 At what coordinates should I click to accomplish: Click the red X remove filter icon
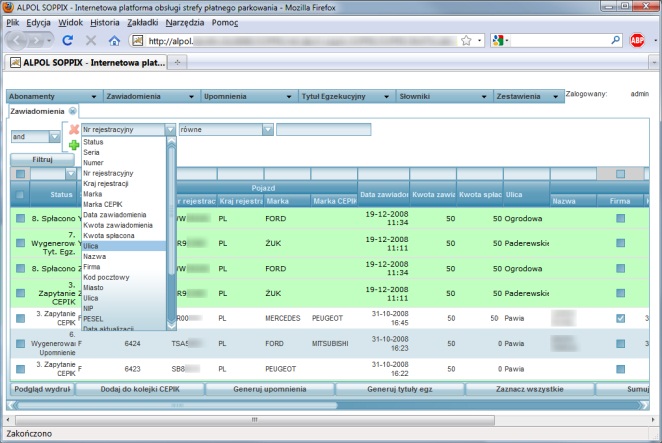point(74,130)
